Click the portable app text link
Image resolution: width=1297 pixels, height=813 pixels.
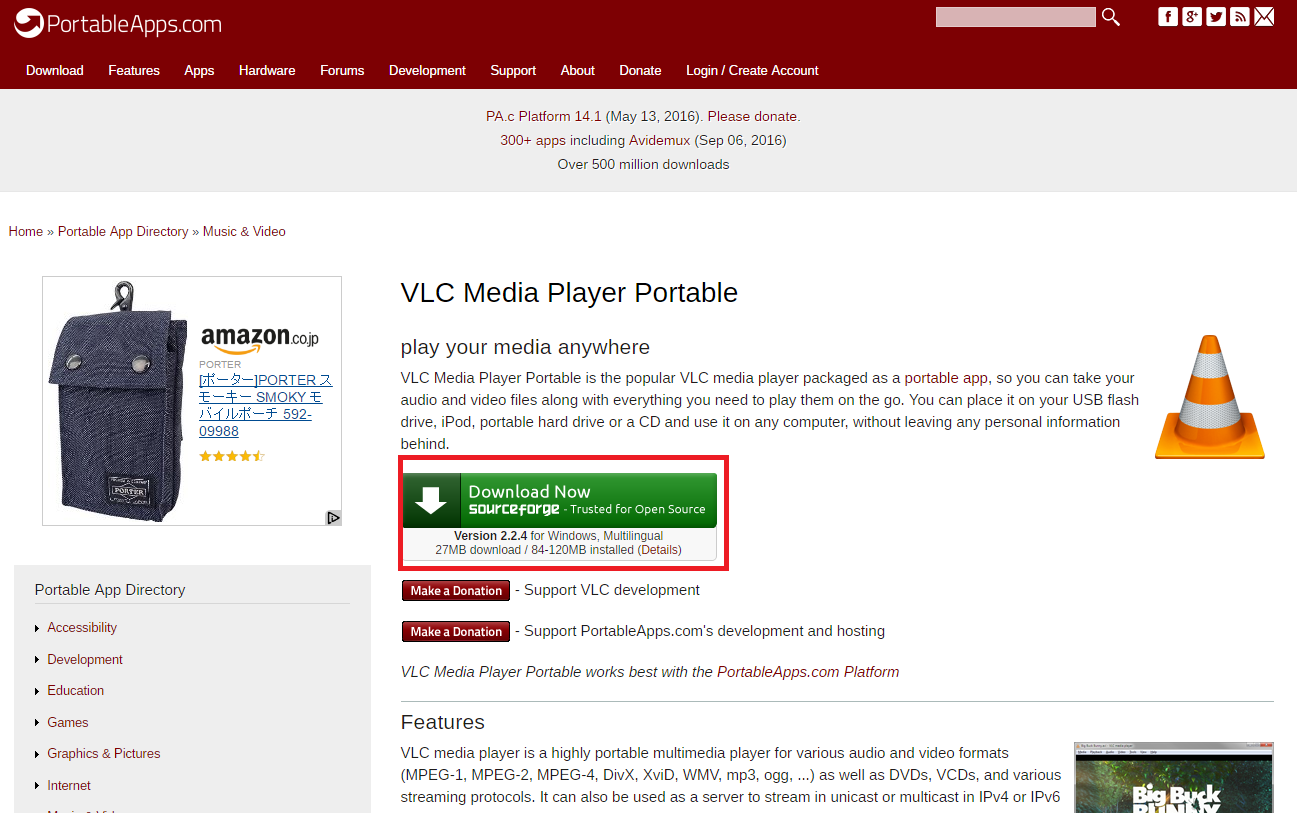pyautogui.click(x=946, y=378)
